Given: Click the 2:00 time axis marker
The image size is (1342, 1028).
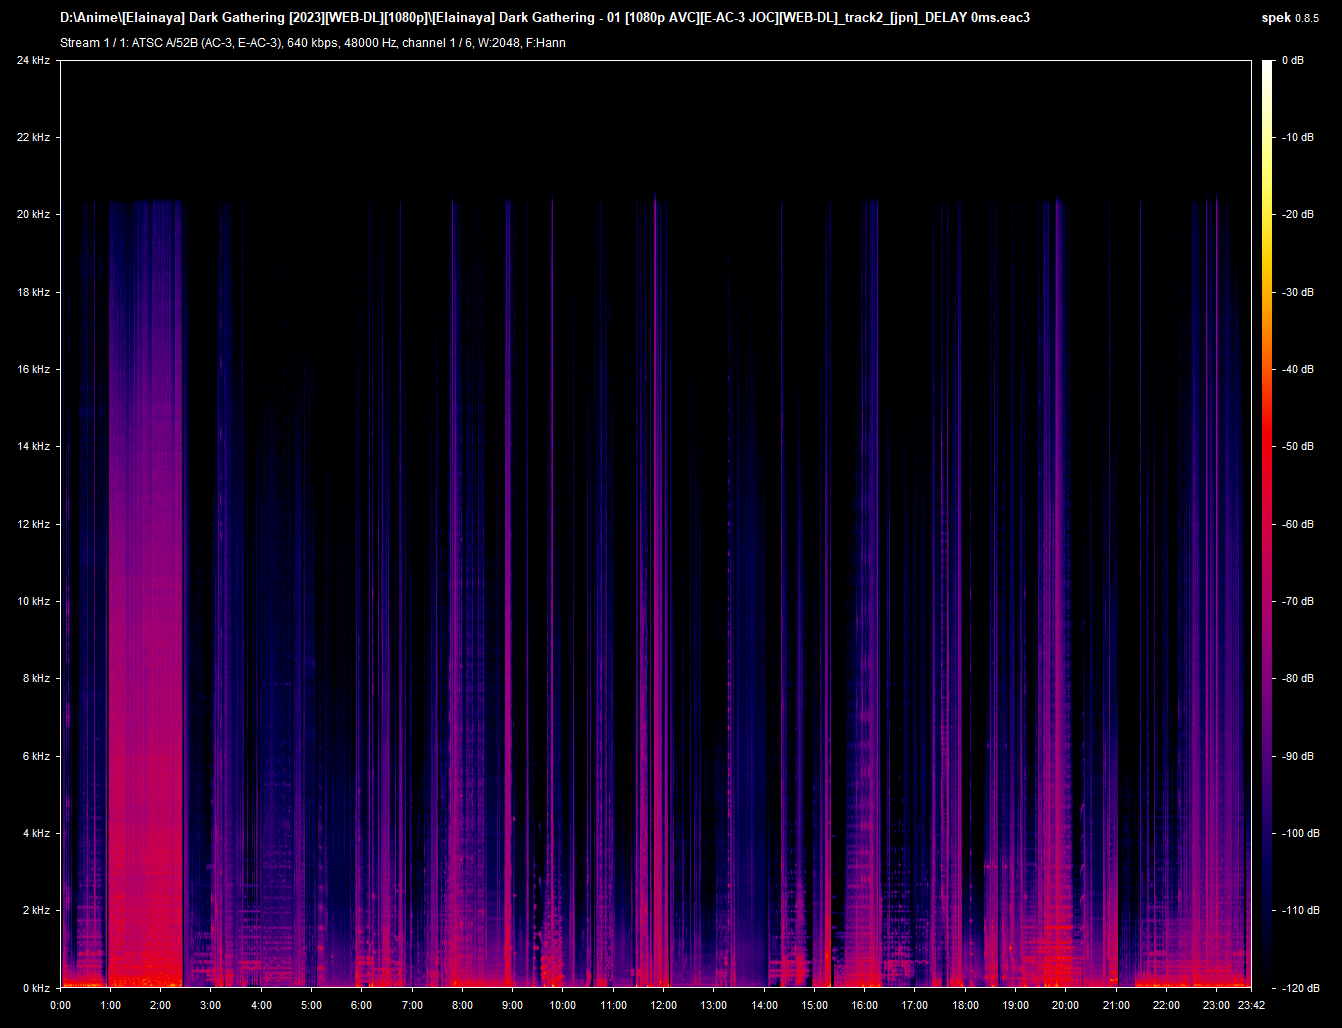Looking at the screenshot, I should coord(160,1005).
